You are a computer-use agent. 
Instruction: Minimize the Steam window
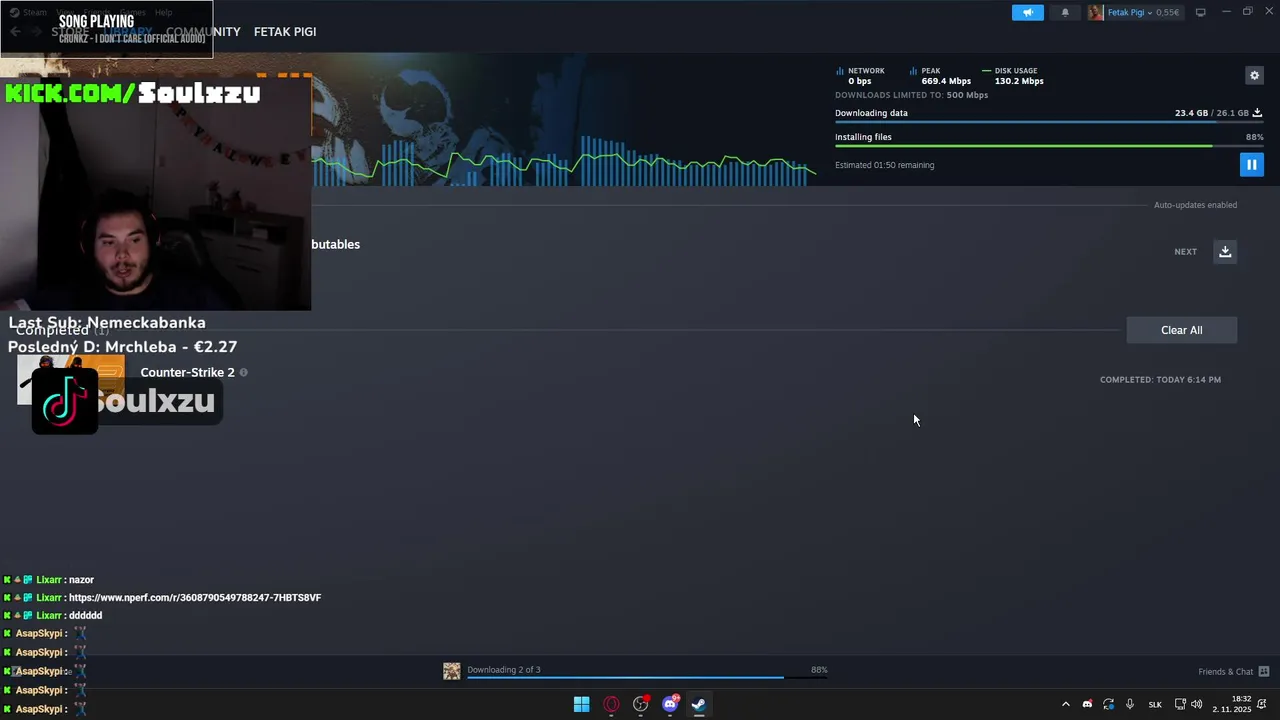[x=1226, y=12]
